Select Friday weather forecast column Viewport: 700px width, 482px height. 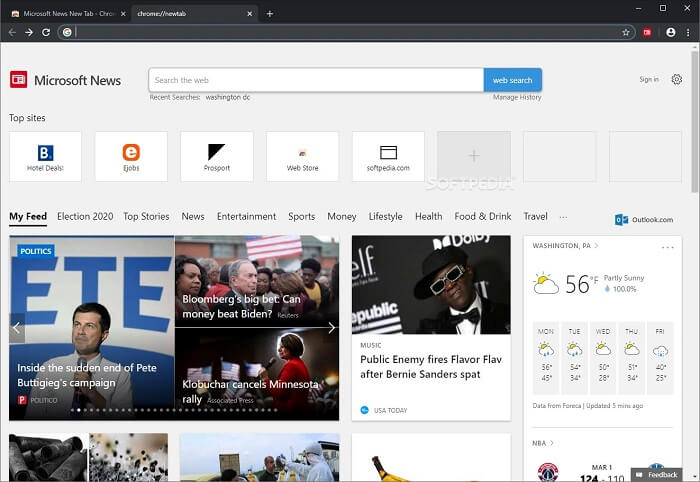[660, 357]
